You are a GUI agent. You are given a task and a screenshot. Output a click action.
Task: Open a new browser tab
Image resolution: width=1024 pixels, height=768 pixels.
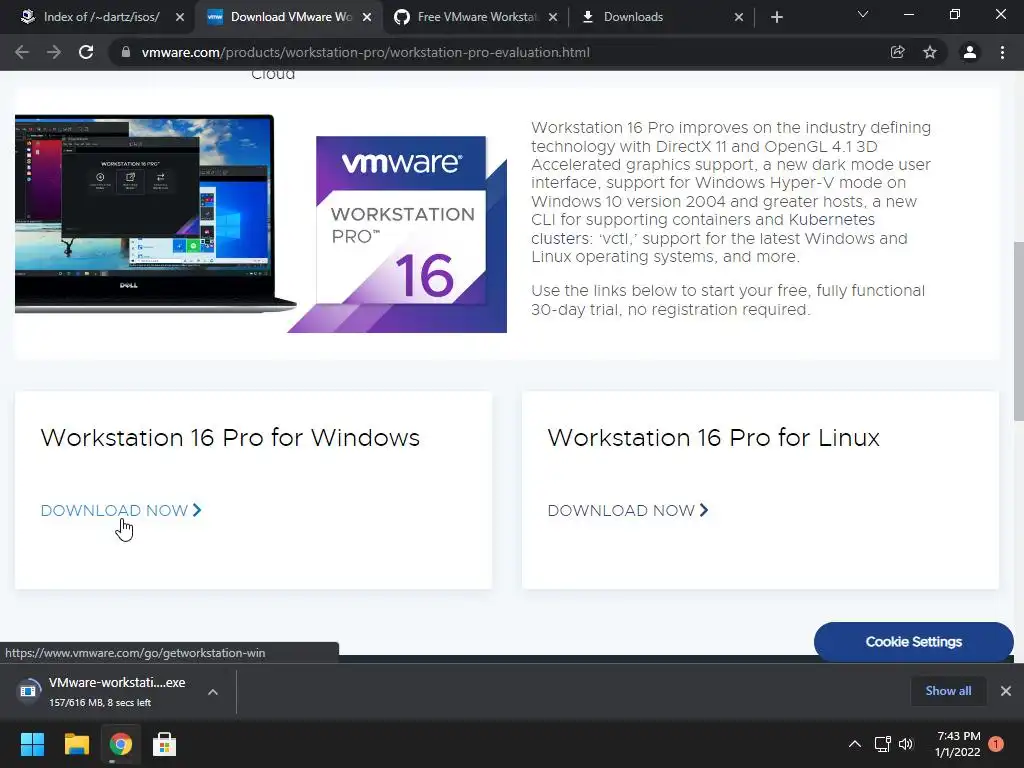[776, 17]
